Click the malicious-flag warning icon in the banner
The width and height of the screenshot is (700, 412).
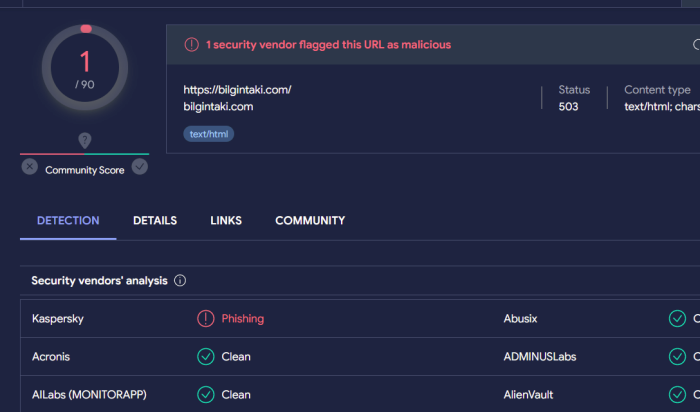coord(192,45)
